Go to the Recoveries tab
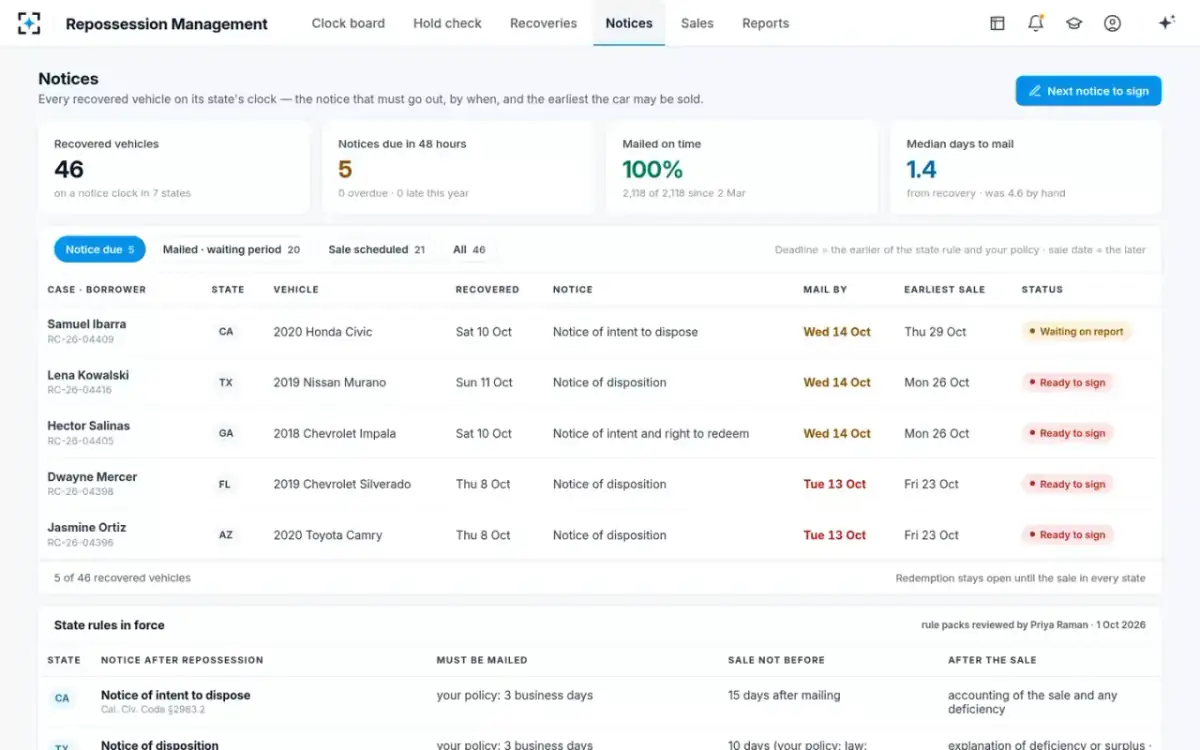The width and height of the screenshot is (1200, 750). [543, 23]
